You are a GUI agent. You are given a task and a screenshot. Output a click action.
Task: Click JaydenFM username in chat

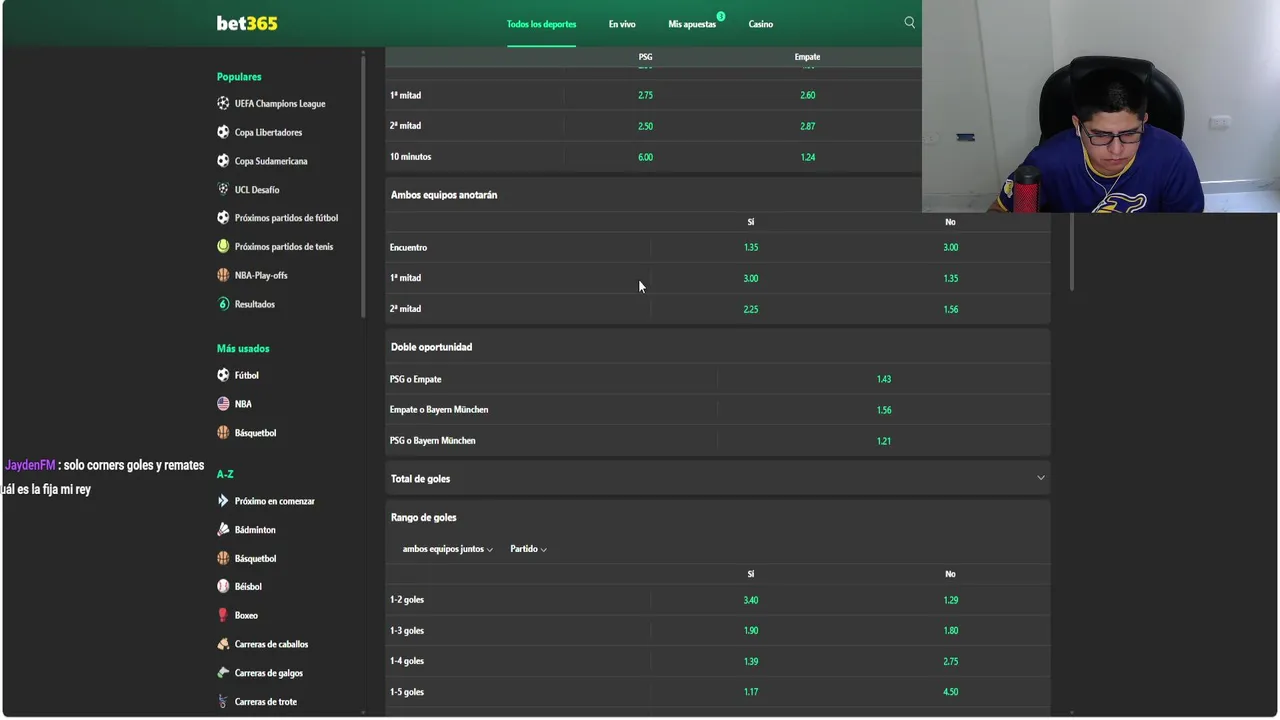click(30, 465)
